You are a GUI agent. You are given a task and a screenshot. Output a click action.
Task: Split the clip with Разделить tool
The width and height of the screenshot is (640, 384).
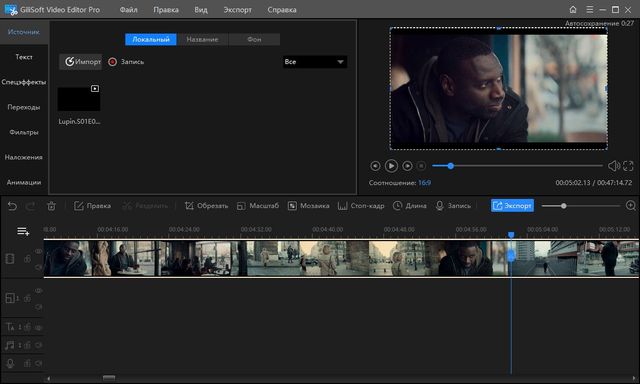click(x=145, y=206)
